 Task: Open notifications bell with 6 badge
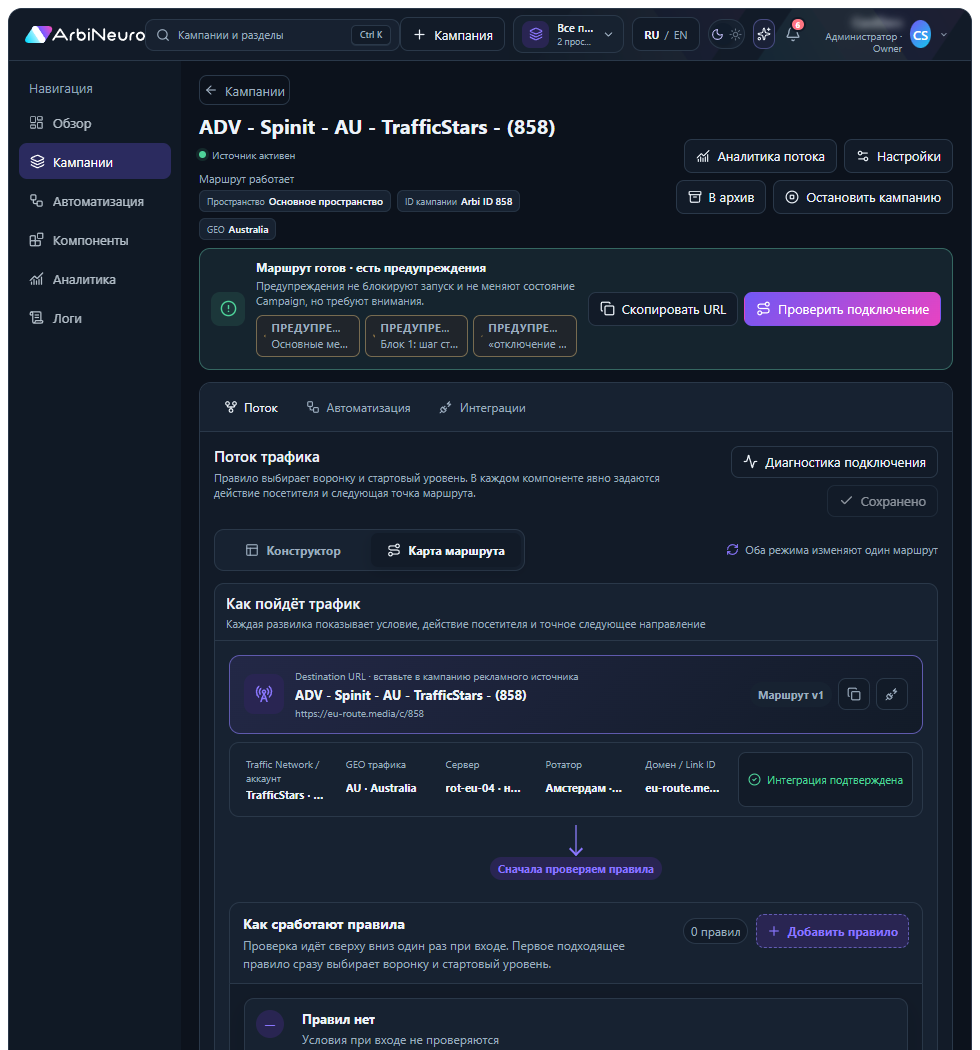793,33
